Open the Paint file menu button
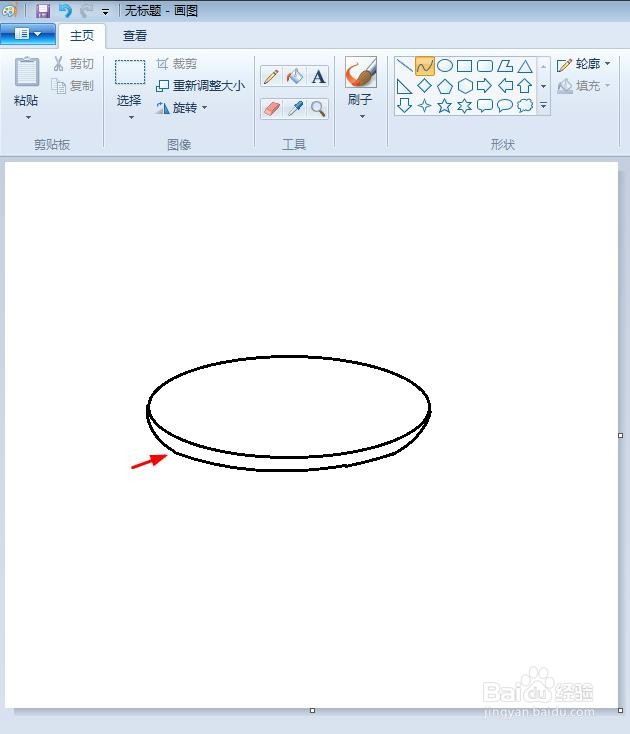630x734 pixels. click(x=28, y=34)
